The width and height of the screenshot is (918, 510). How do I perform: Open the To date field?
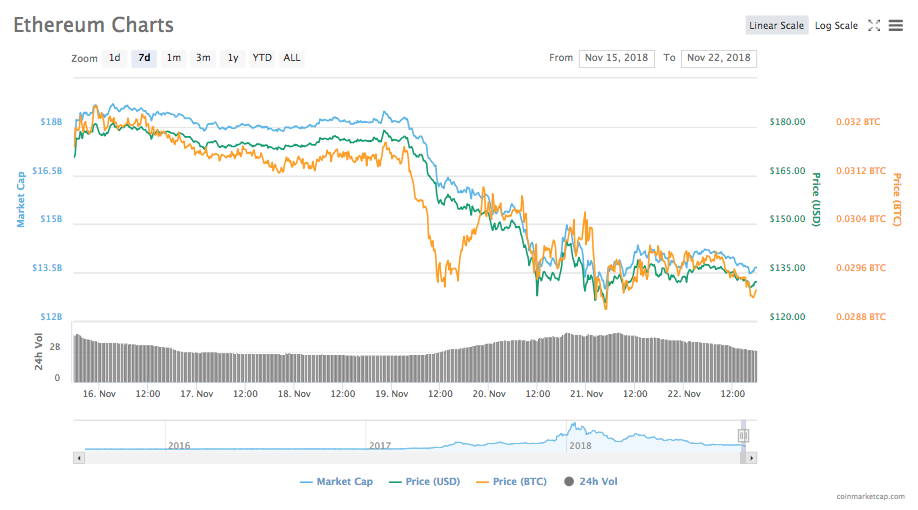tap(718, 58)
